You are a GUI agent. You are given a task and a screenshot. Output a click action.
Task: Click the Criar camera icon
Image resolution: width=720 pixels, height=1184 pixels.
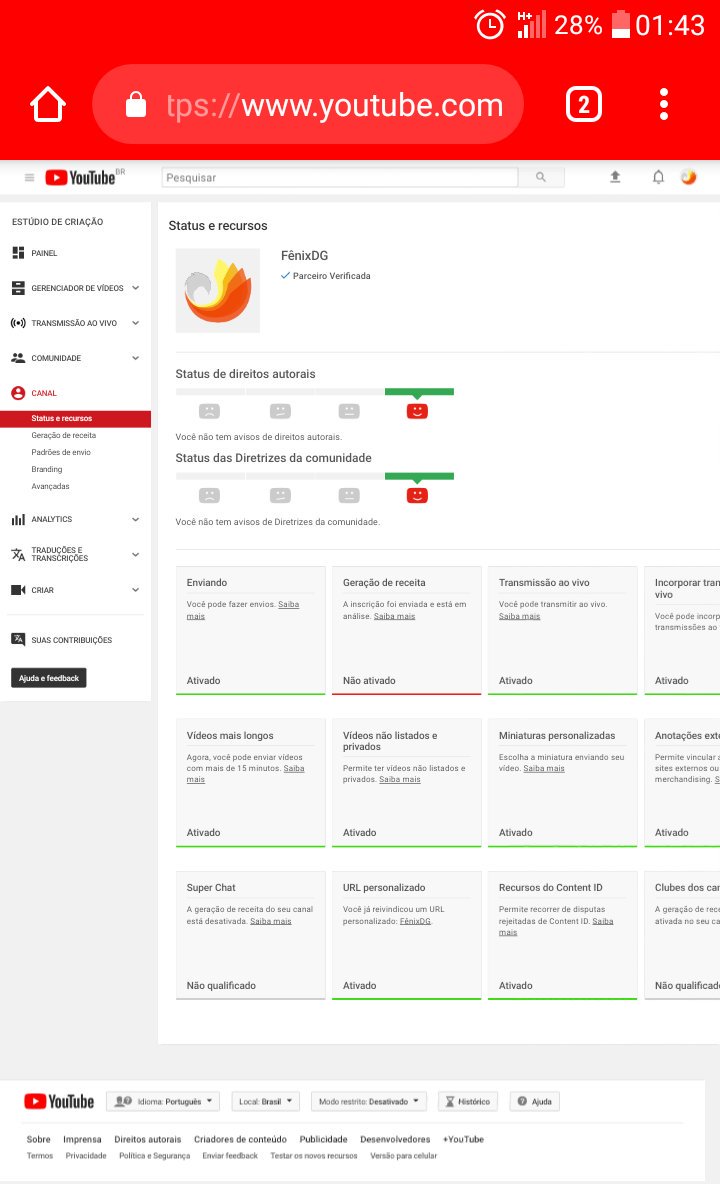[18, 590]
